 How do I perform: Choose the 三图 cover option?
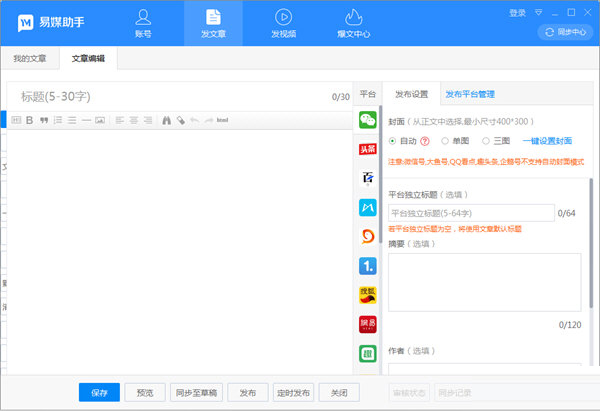click(x=487, y=141)
